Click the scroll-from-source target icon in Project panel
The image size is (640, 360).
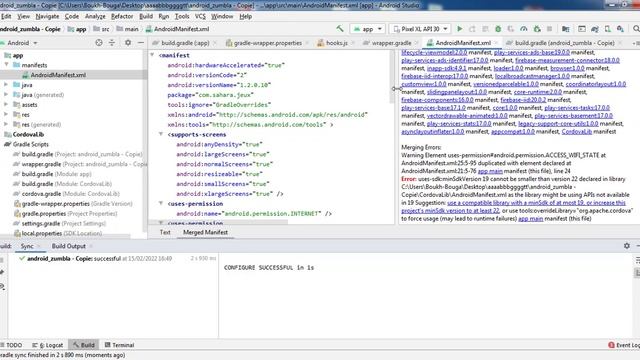tap(99, 42)
